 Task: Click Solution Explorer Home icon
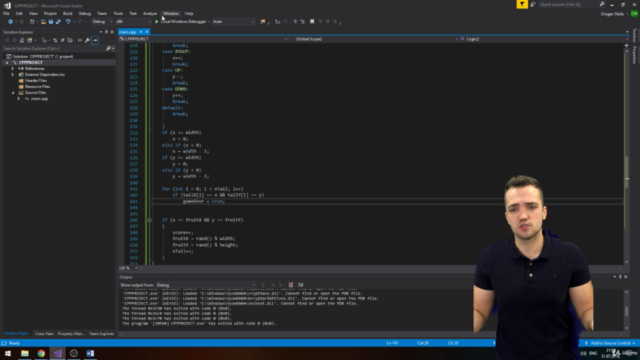pyautogui.click(x=22, y=40)
